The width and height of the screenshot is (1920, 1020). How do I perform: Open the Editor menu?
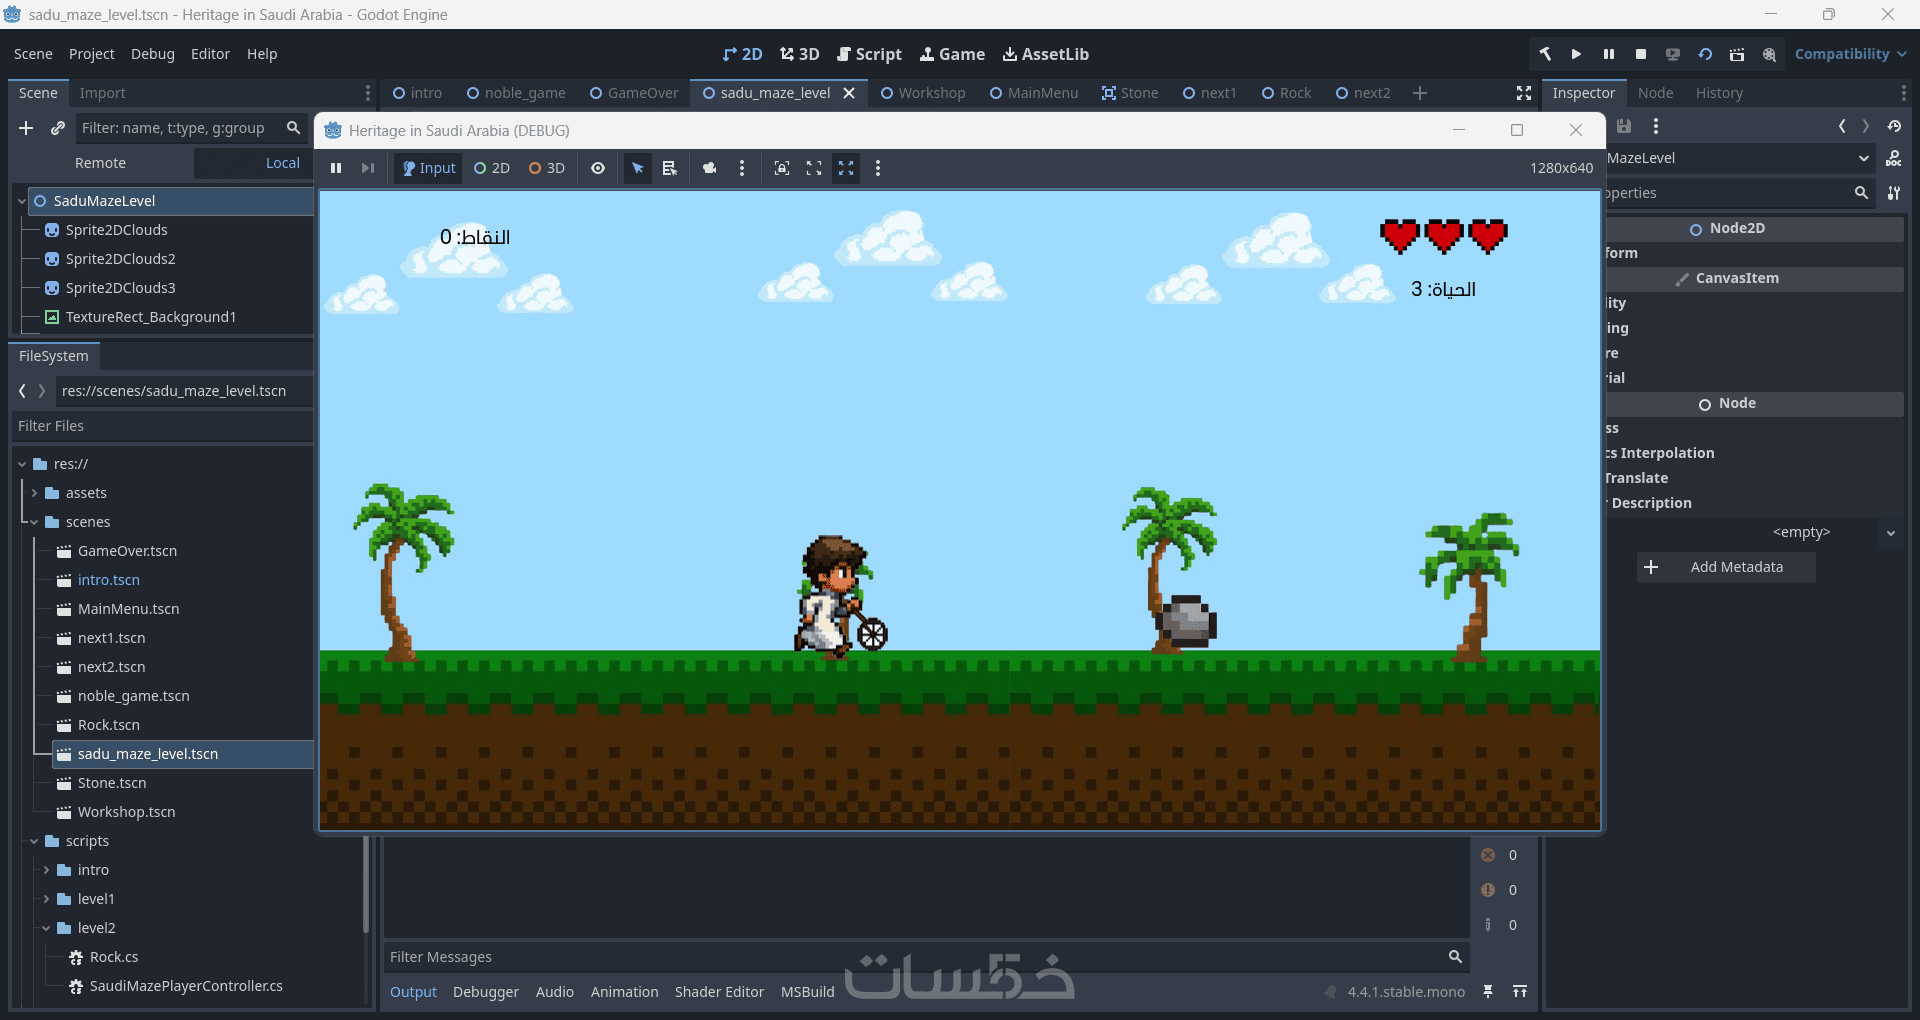click(210, 54)
